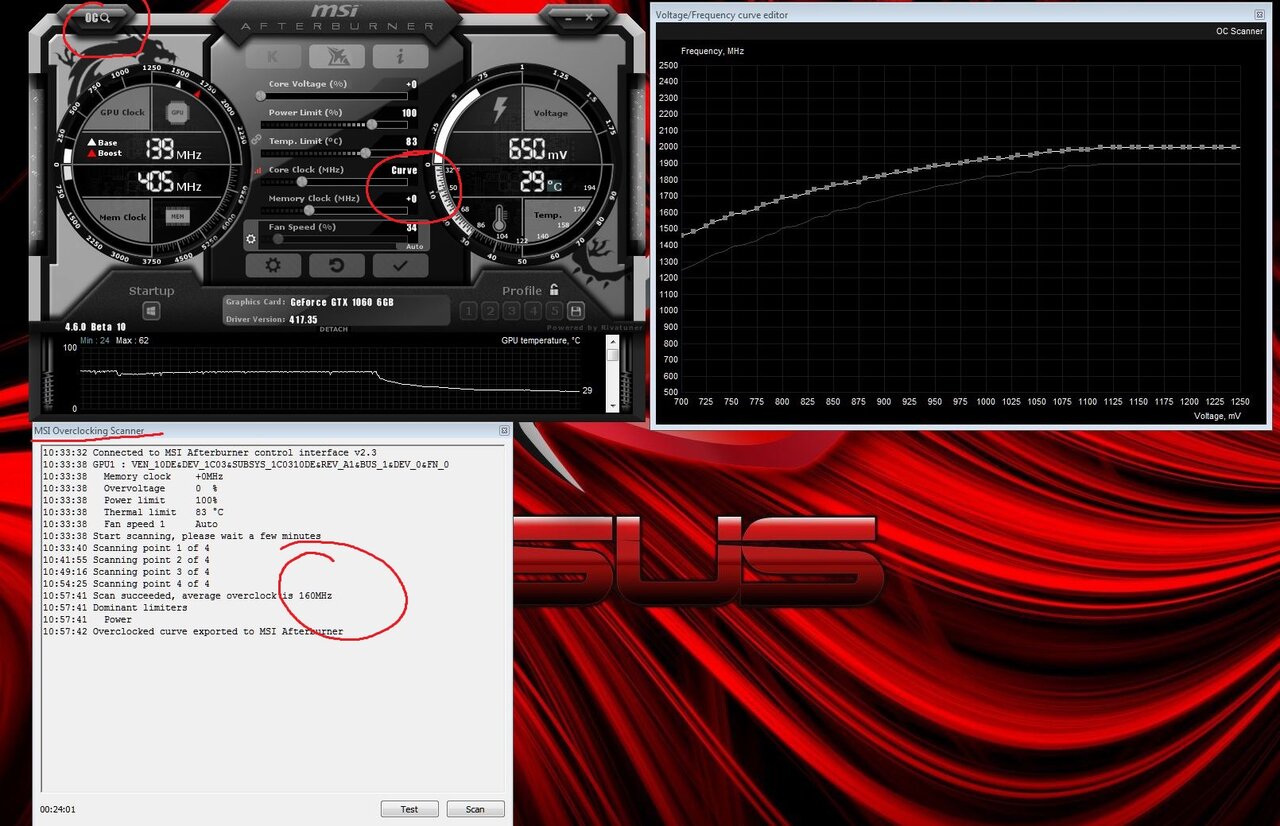Screen dimensions: 1280x826
Task: Click the GPU chip icon in the clock gauge
Action: [178, 113]
